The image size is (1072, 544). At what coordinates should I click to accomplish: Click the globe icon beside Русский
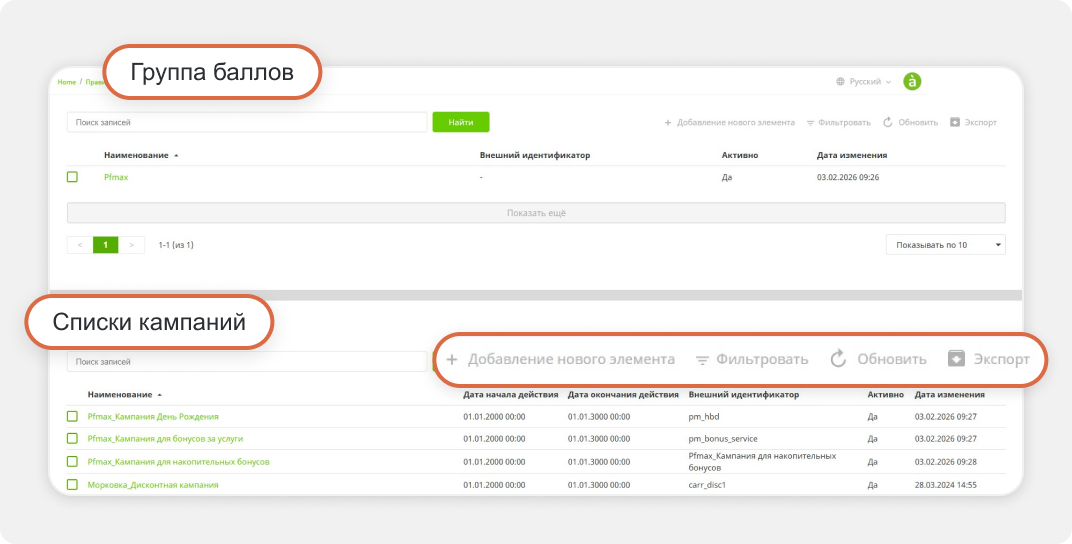click(840, 82)
